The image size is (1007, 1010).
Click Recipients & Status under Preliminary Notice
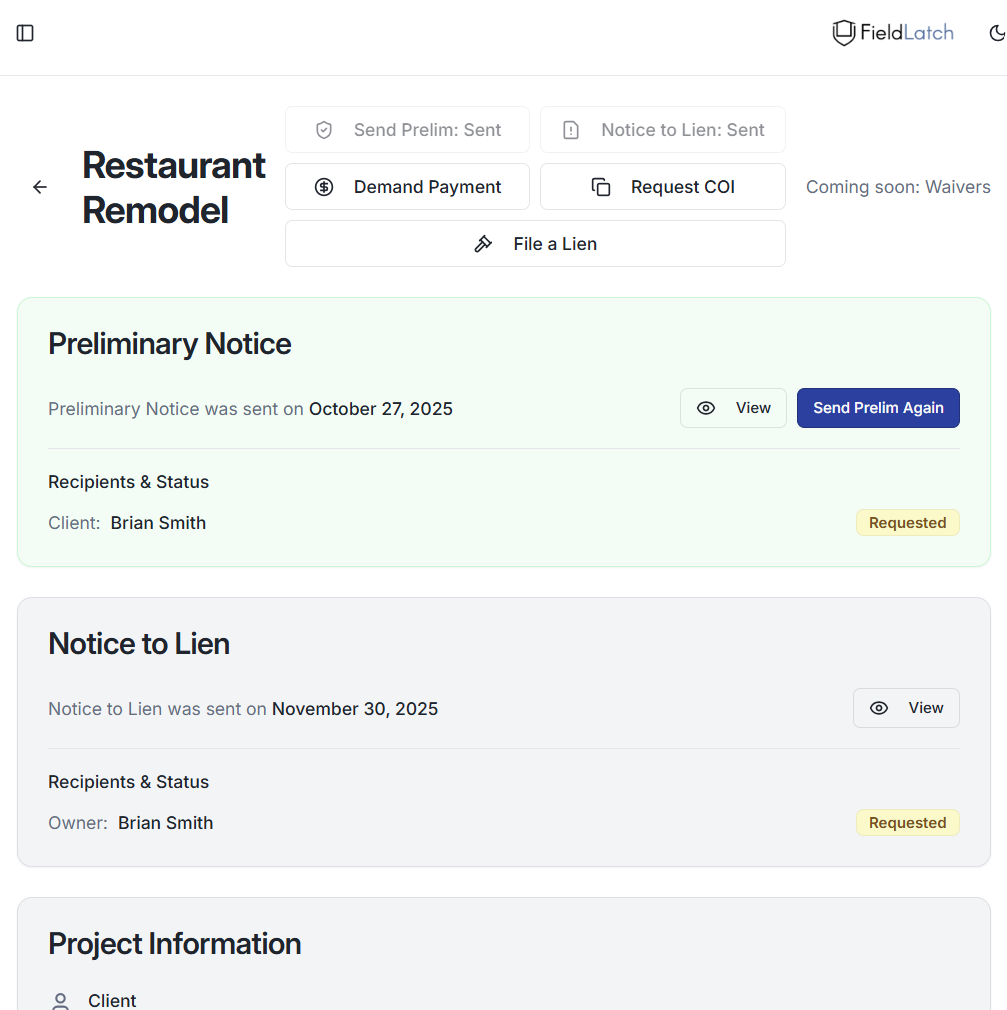(129, 482)
